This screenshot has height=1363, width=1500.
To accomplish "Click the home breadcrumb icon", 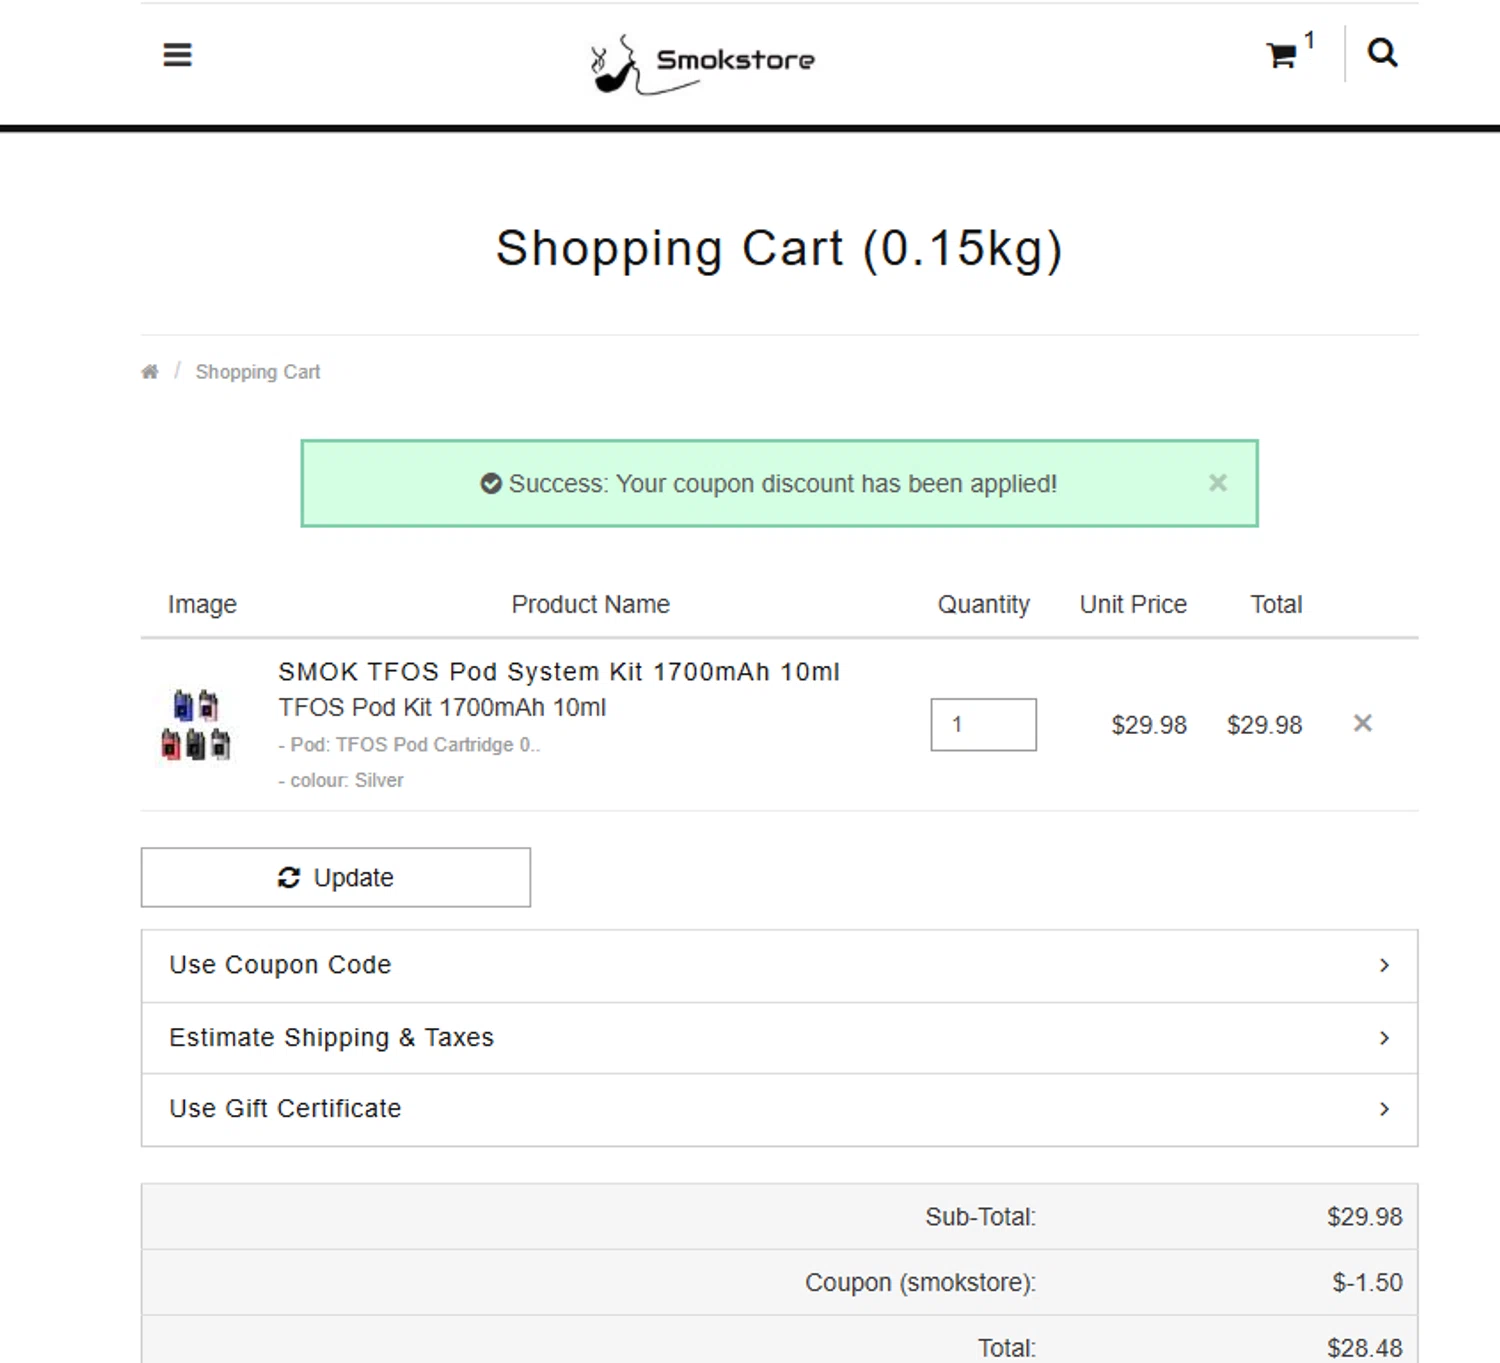I will point(150,372).
